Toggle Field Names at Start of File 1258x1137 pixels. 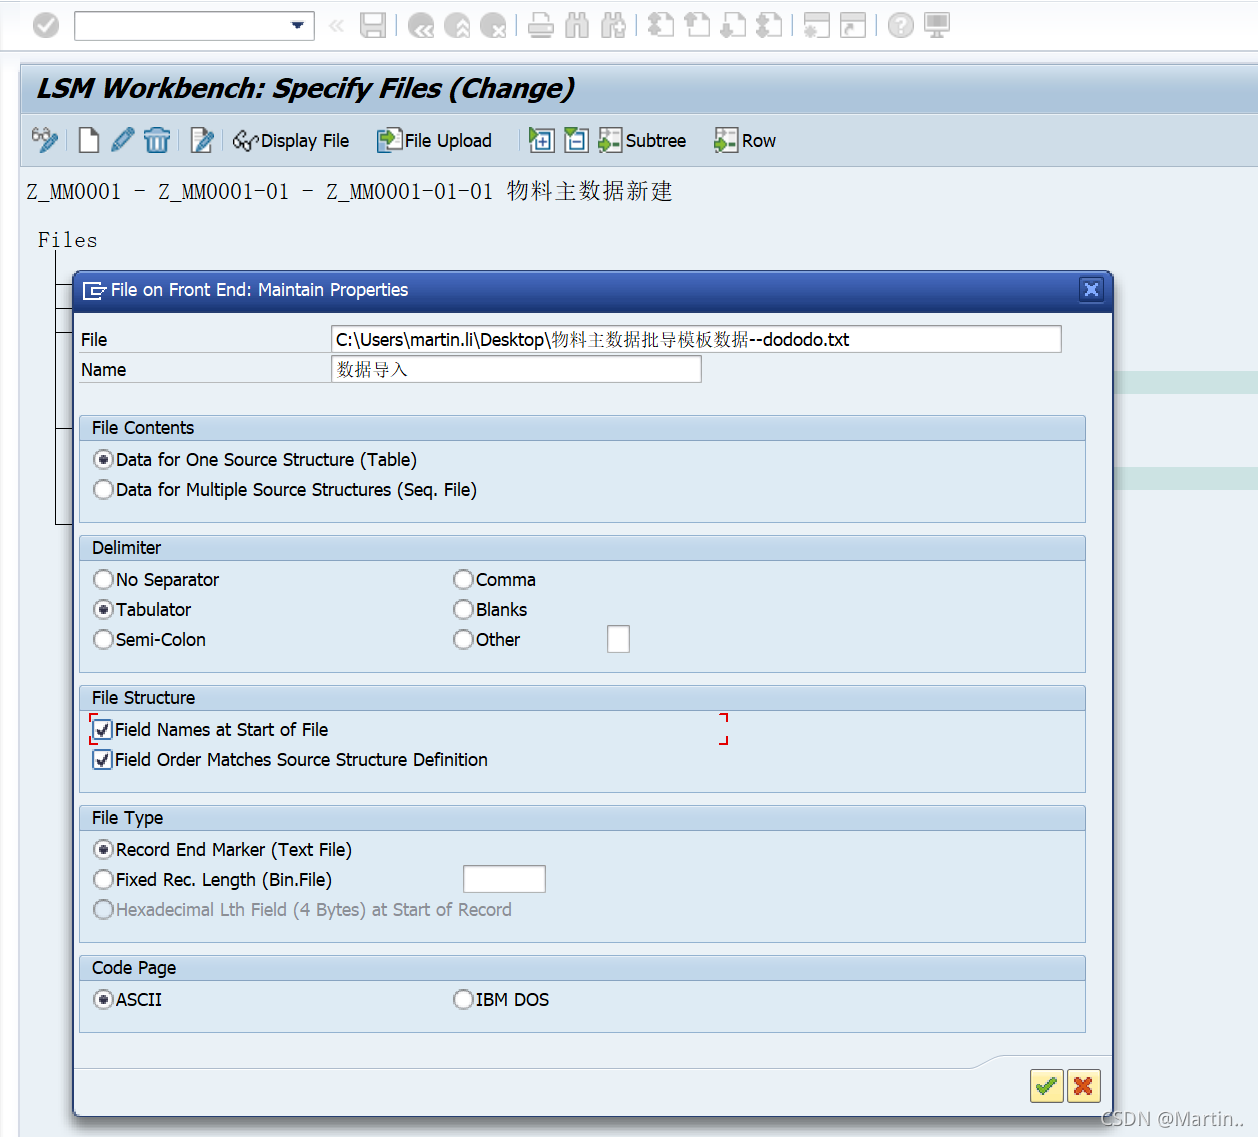[103, 730]
